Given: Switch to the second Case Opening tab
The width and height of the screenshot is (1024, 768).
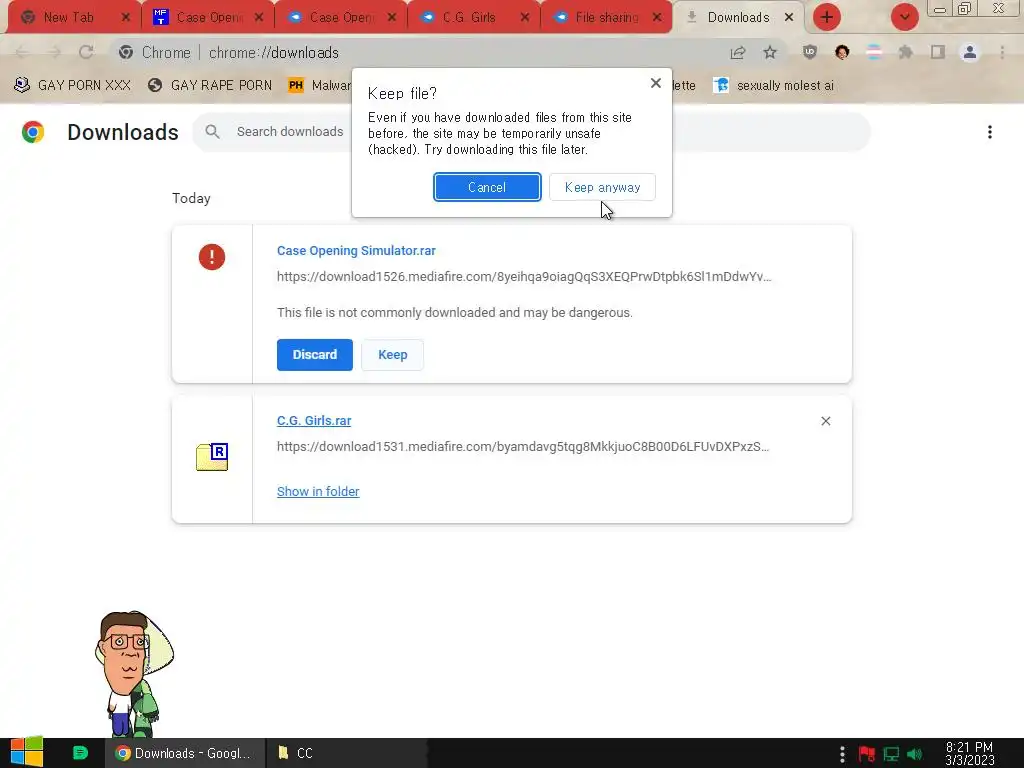Looking at the screenshot, I should pyautogui.click(x=342, y=18).
